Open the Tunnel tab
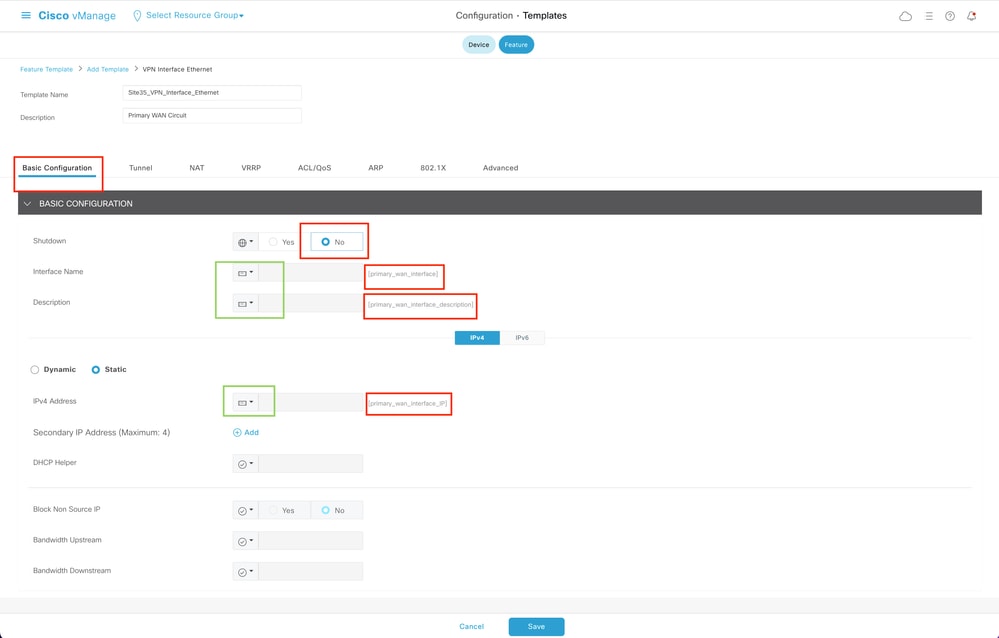Screen dimensions: 999x638 (x=140, y=168)
